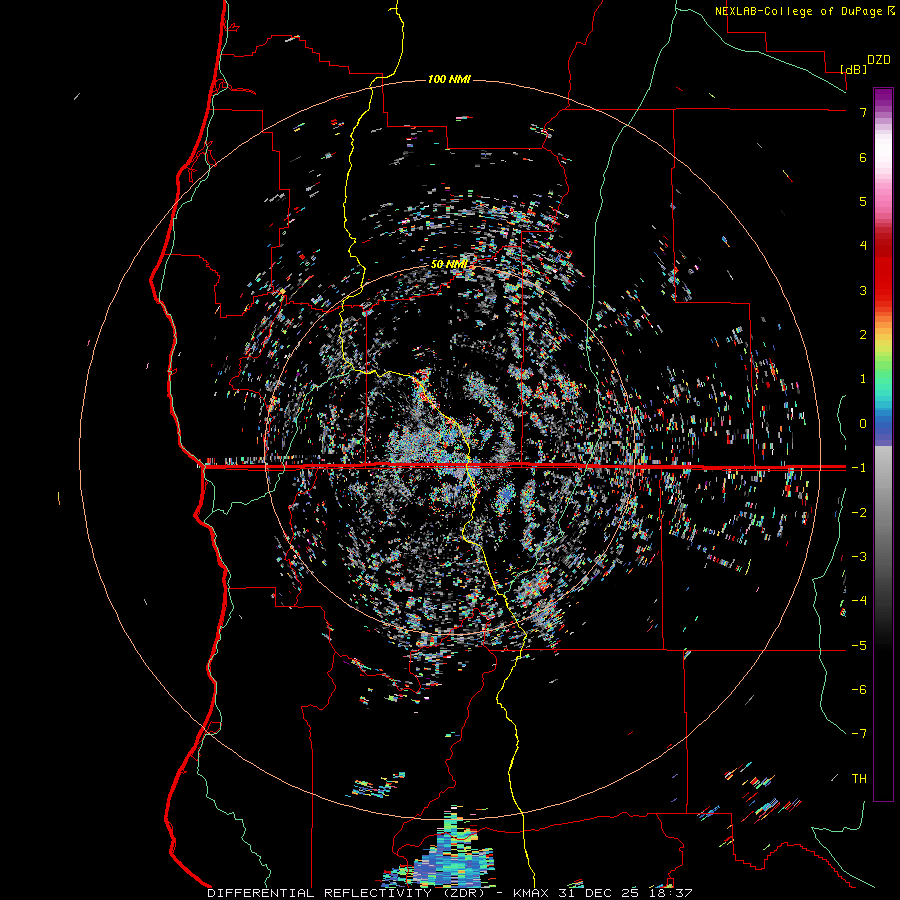Click the TH label on the color scale
This screenshot has width=900, height=900.
pyautogui.click(x=859, y=779)
